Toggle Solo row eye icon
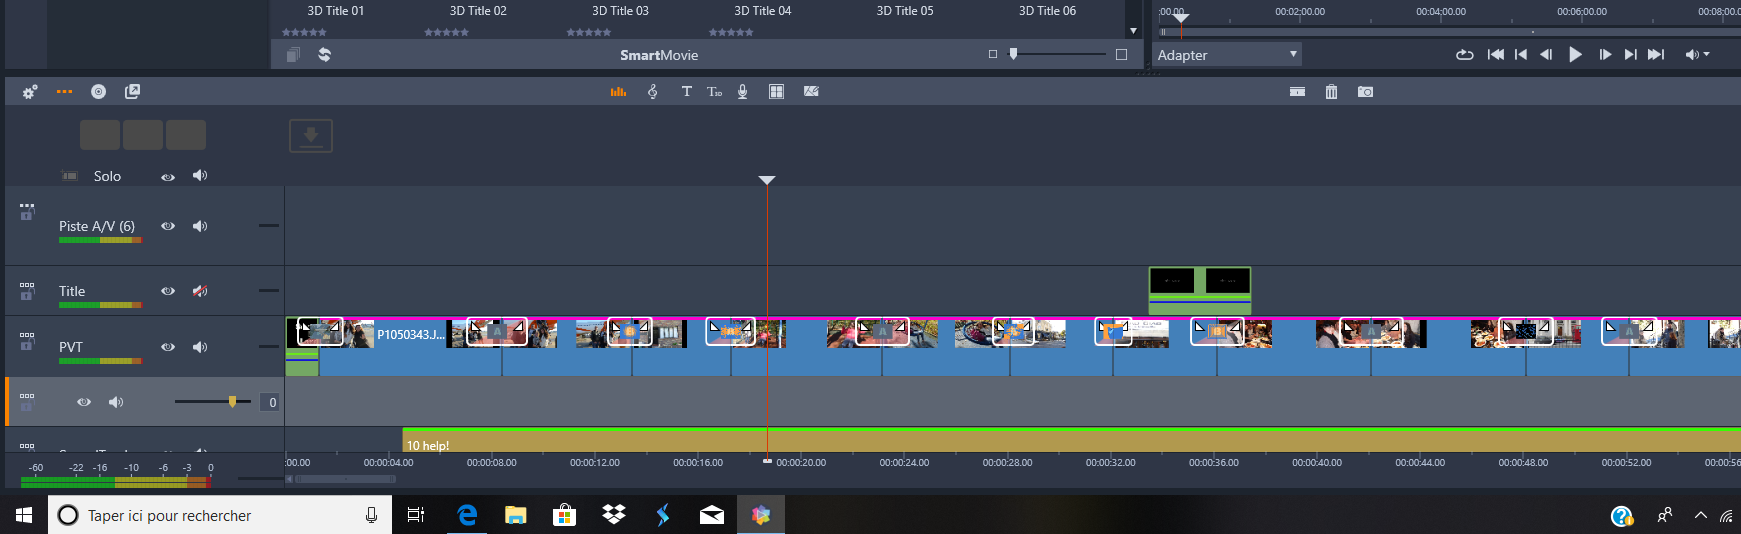The width and height of the screenshot is (1741, 534). pyautogui.click(x=168, y=177)
